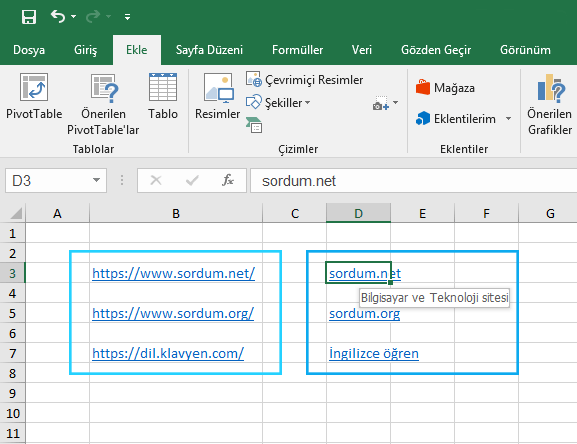Click the İngilizce öğren hyperlink
Image resolution: width=577 pixels, height=444 pixels.
[x=374, y=354]
